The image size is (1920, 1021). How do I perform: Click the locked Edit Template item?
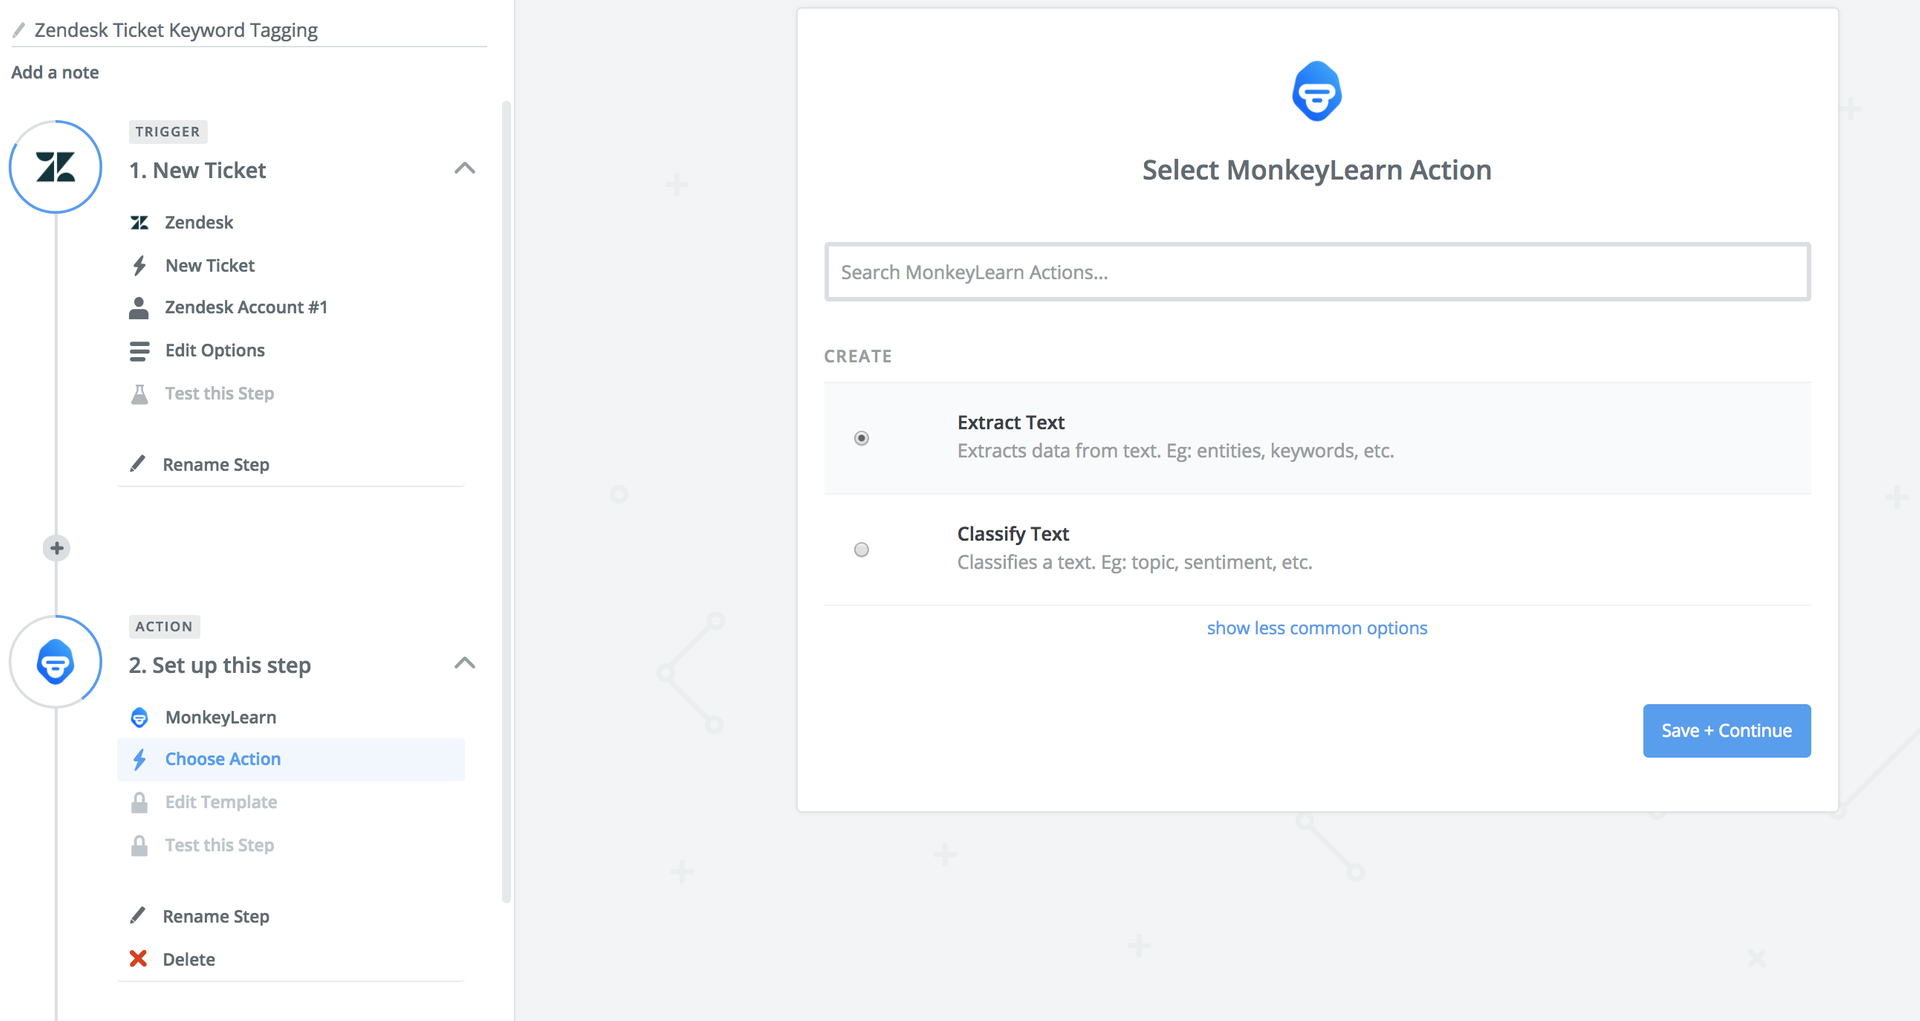(x=221, y=803)
